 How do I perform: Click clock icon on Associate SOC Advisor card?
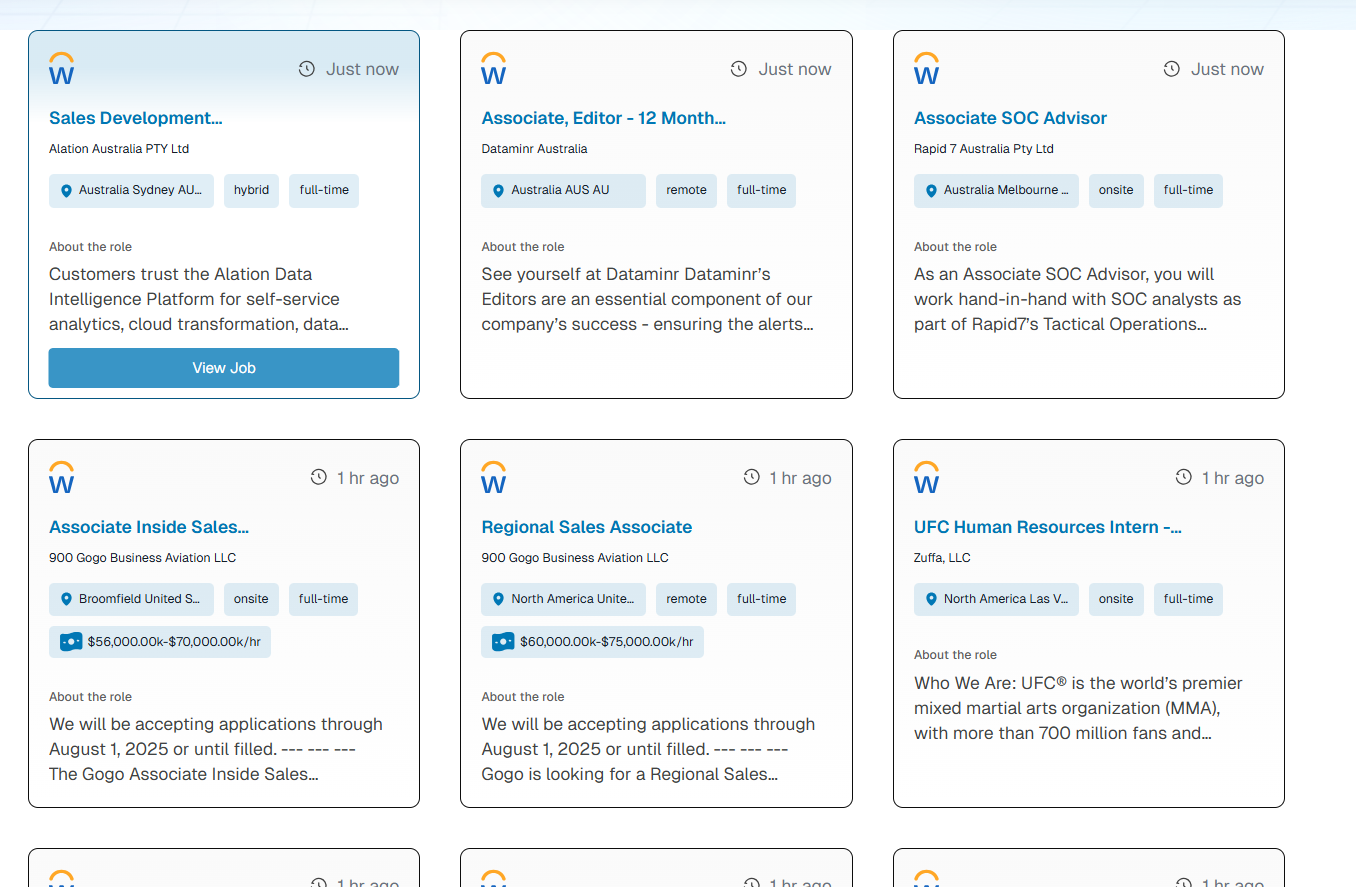[1172, 69]
